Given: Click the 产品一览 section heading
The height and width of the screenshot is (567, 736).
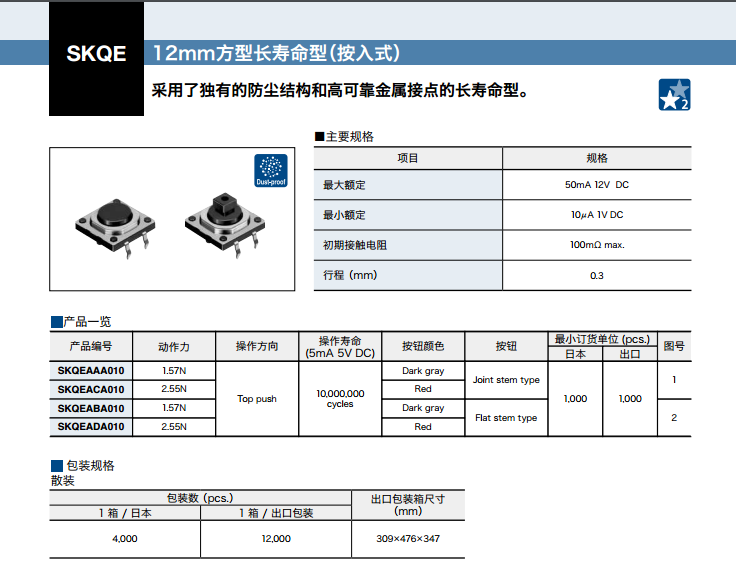Looking at the screenshot, I should click(81, 322).
